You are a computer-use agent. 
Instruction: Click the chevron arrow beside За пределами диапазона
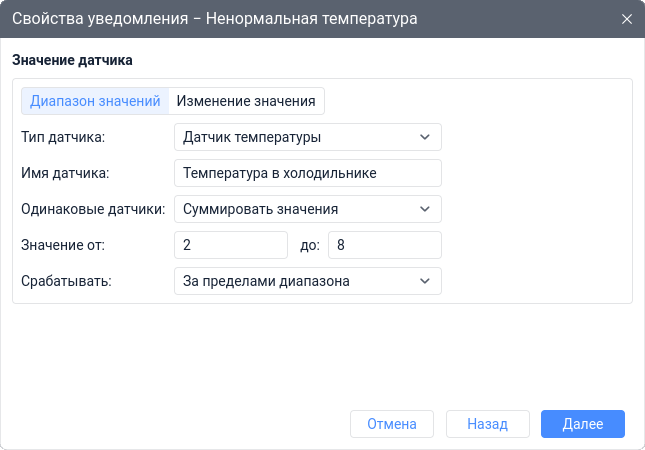click(424, 281)
